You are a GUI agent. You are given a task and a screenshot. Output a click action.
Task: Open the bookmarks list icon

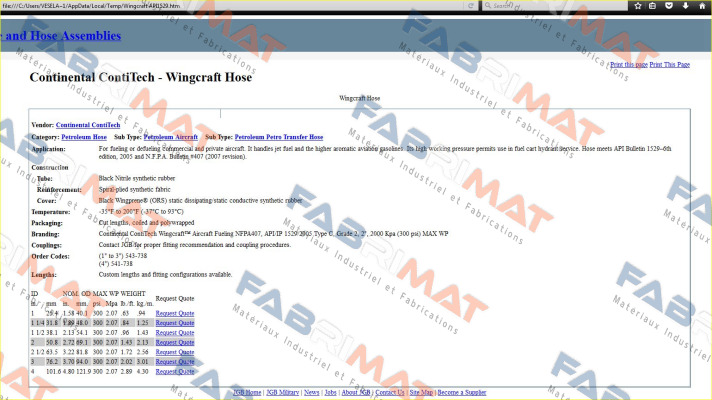coord(653,6)
